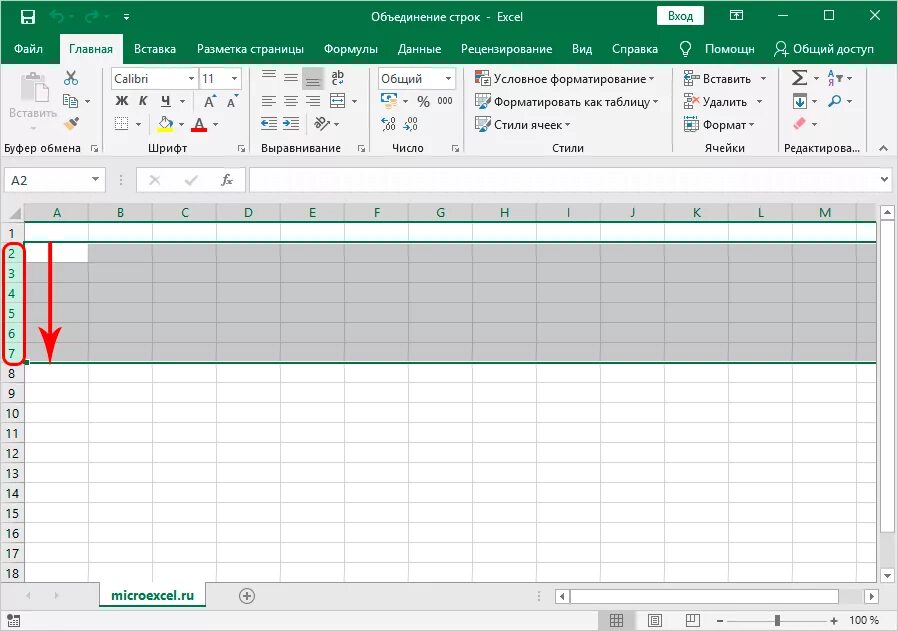
Task: Apply percent style format
Action: pos(423,101)
